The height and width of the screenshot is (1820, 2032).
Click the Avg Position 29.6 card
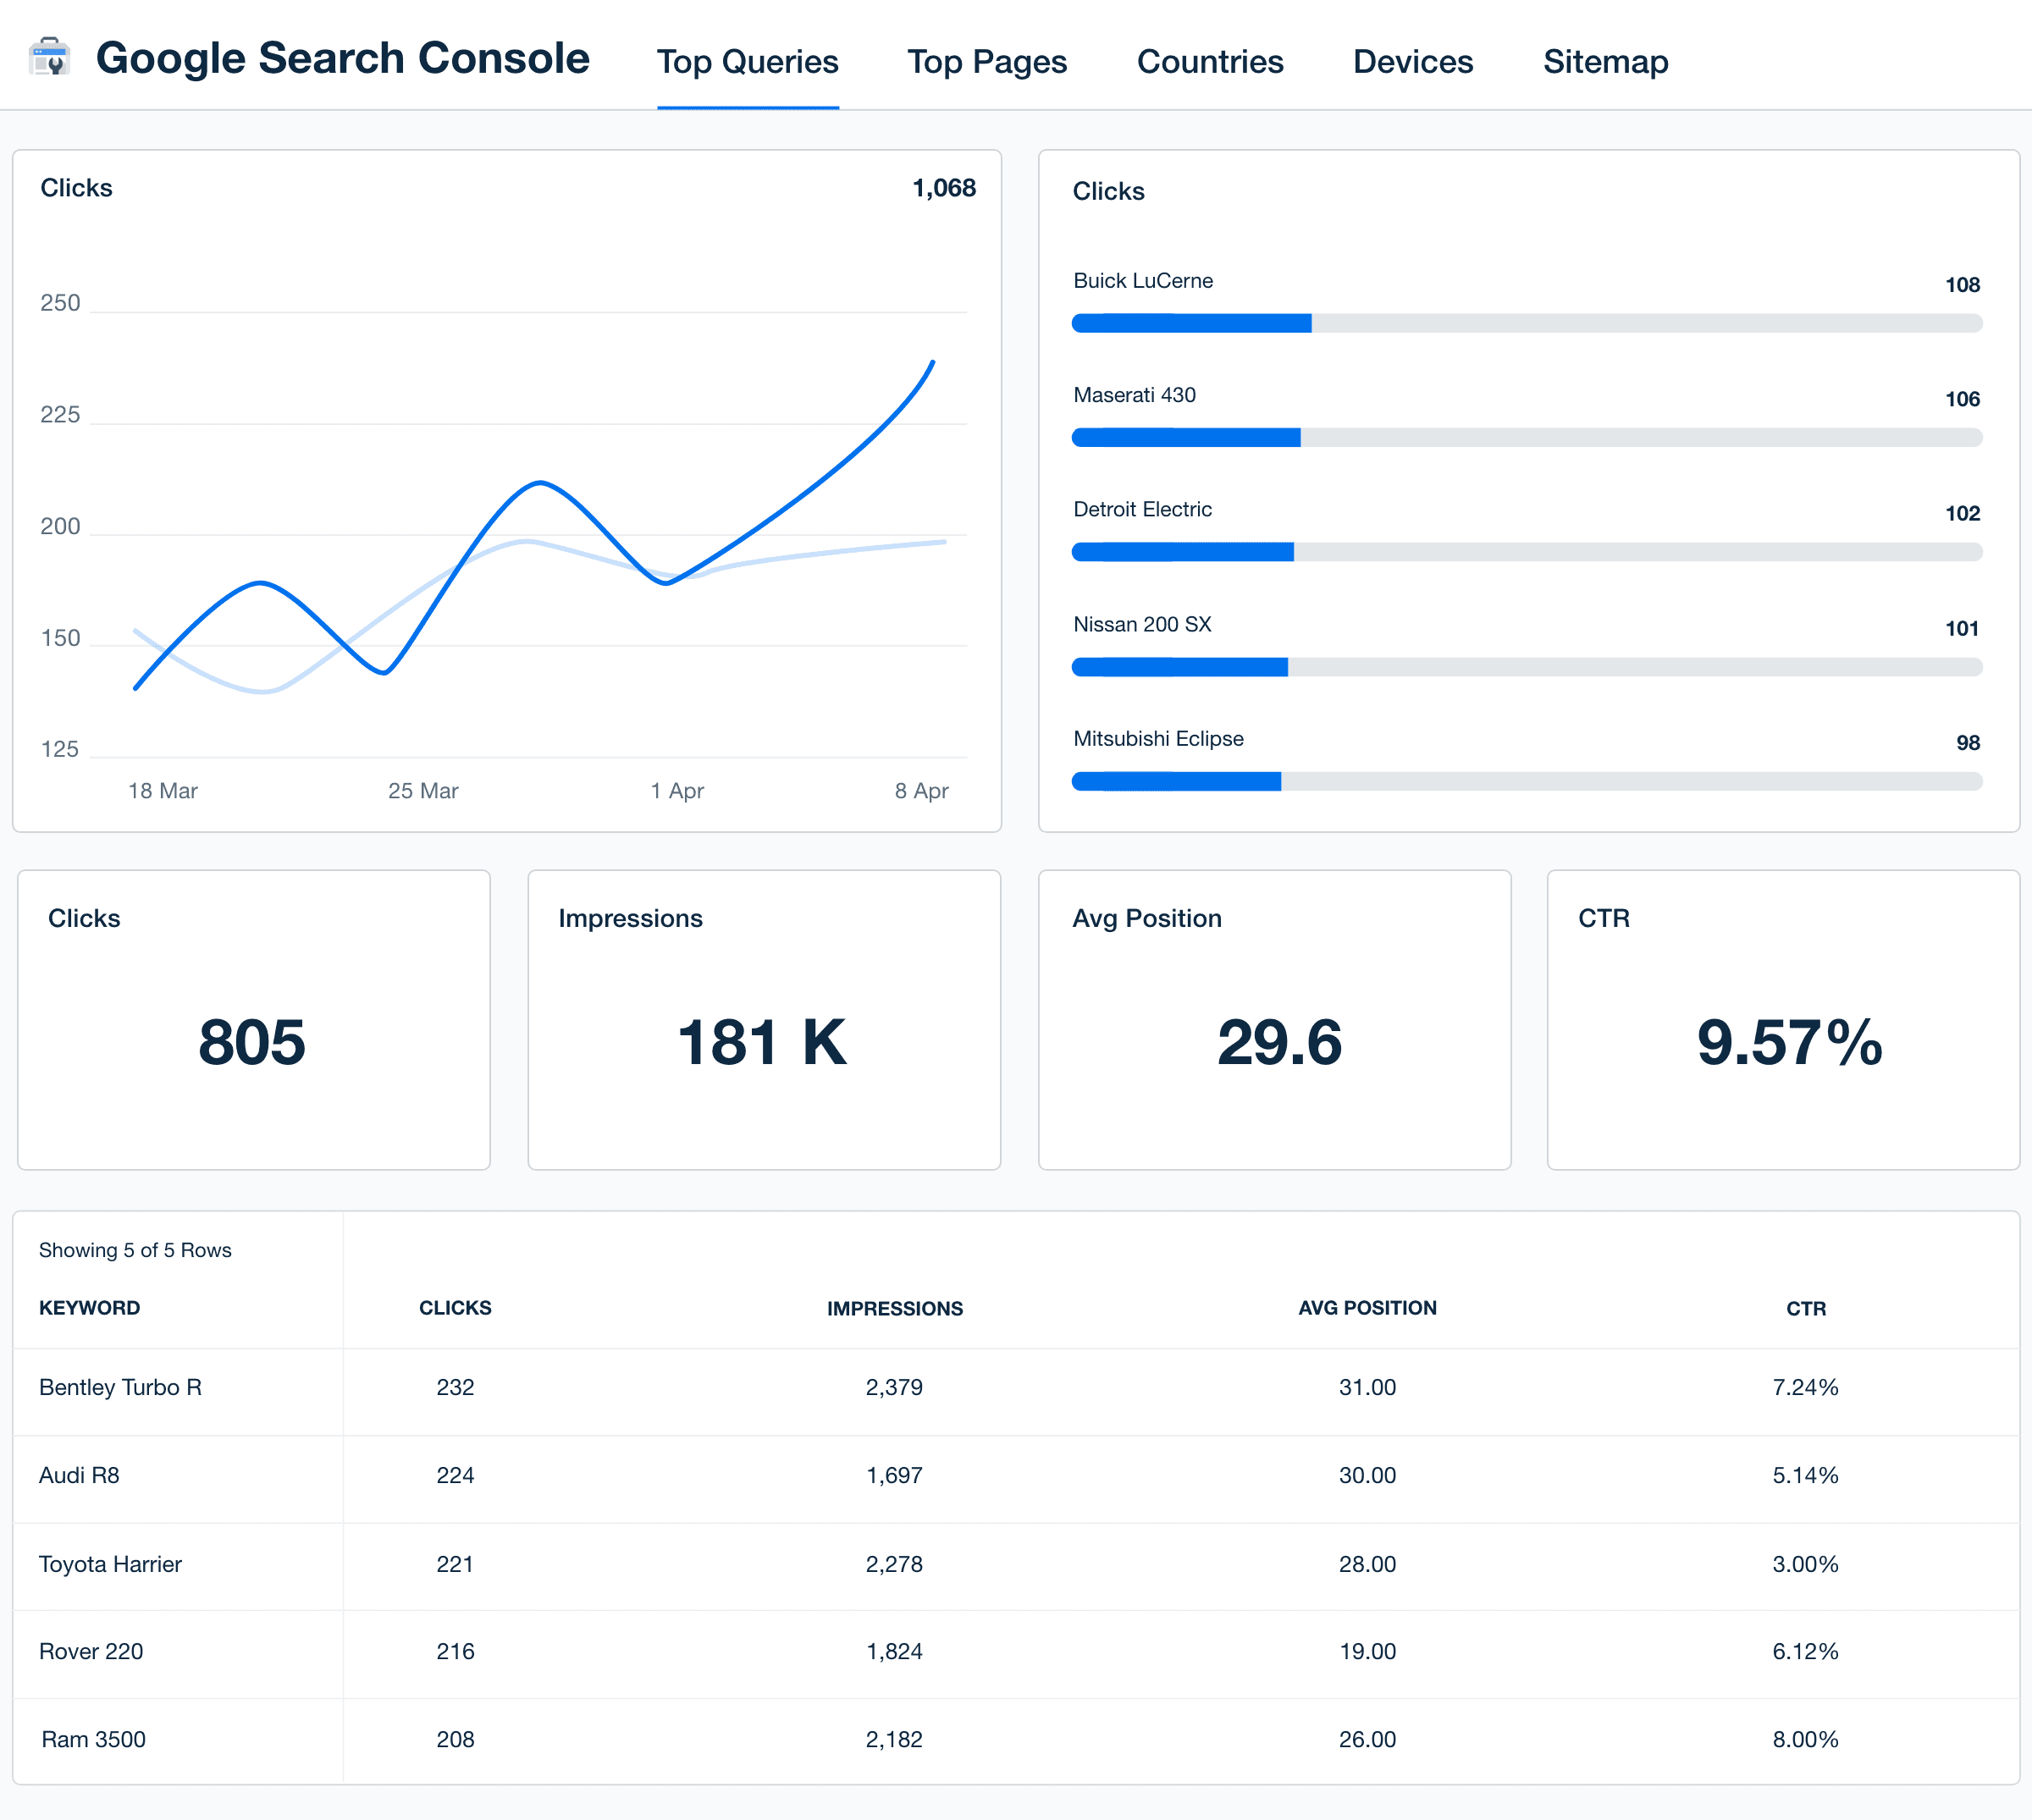tap(1273, 1019)
